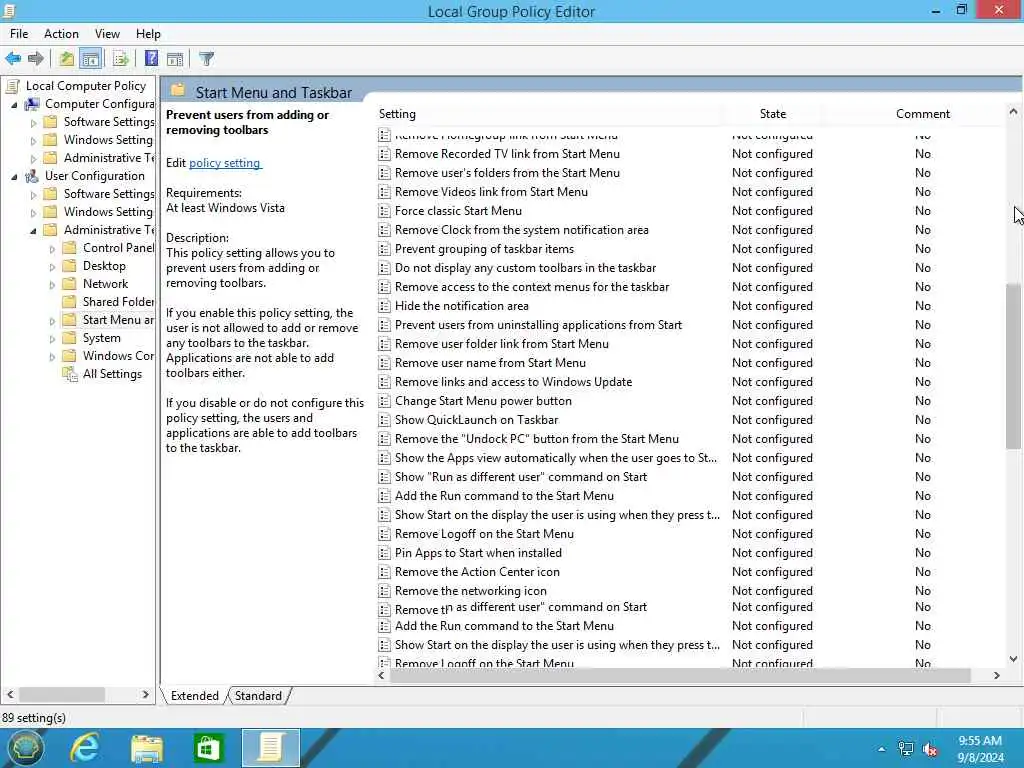This screenshot has height=768, width=1024.
Task: Expand the Desktop tree node
Action: tap(52, 266)
